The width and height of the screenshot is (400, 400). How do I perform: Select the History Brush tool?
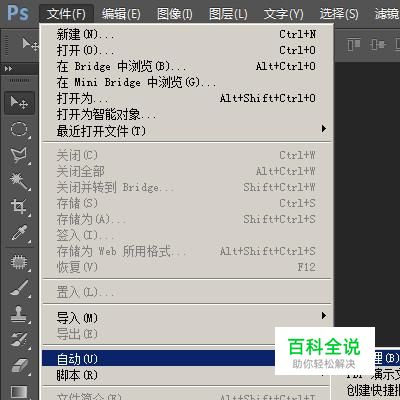point(19,340)
